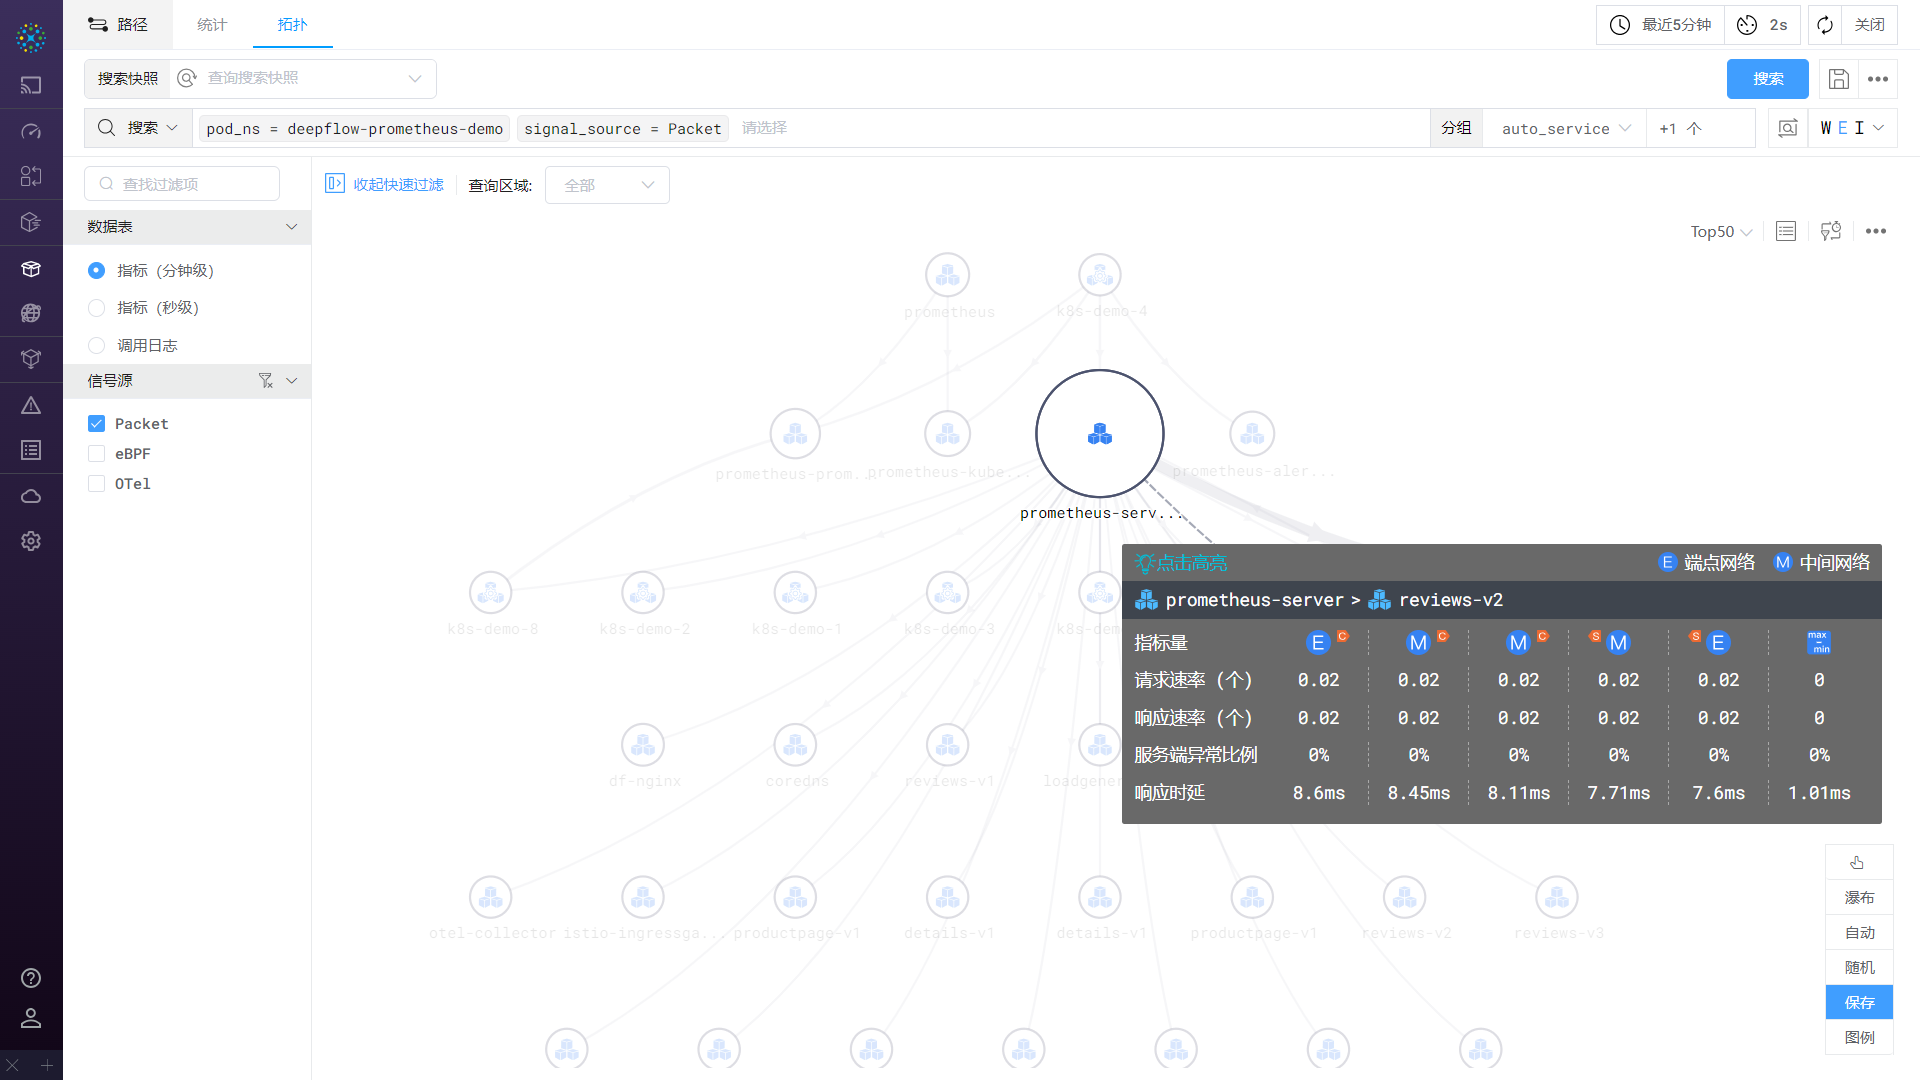Select the 调用日志 radio option
The image size is (1920, 1080).
click(x=97, y=346)
